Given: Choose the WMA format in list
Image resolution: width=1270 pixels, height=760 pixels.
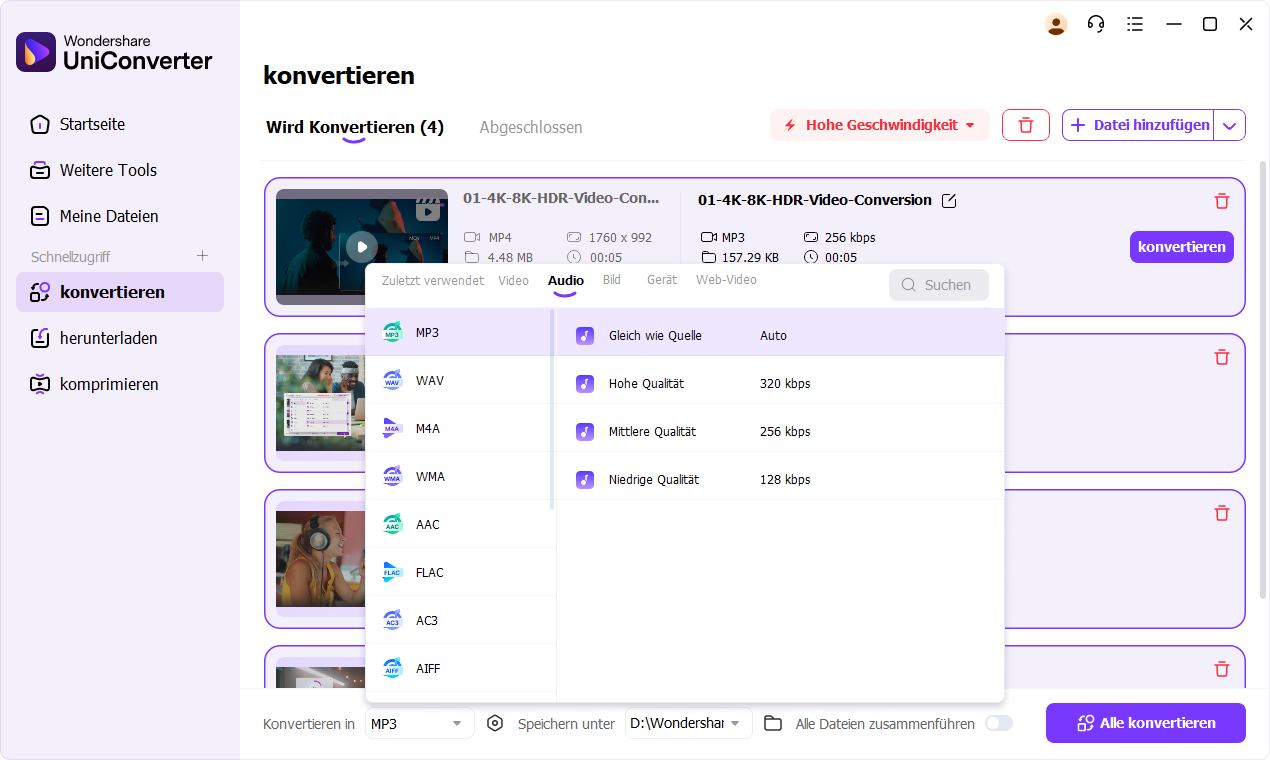Looking at the screenshot, I should [x=459, y=476].
